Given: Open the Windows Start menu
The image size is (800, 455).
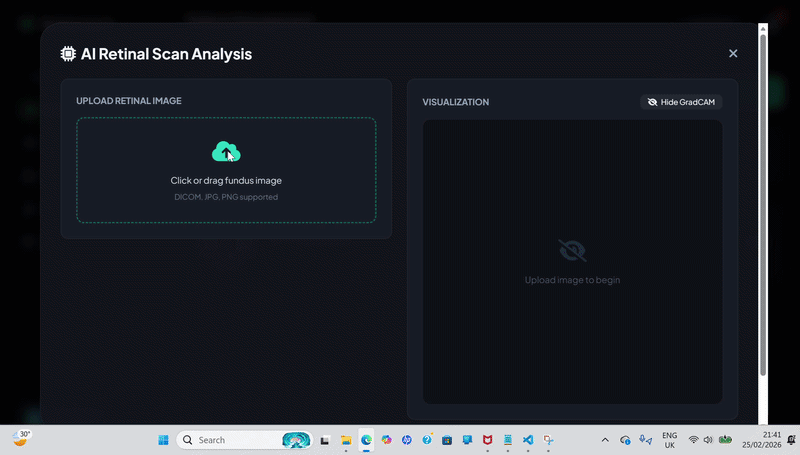Looking at the screenshot, I should (163, 440).
